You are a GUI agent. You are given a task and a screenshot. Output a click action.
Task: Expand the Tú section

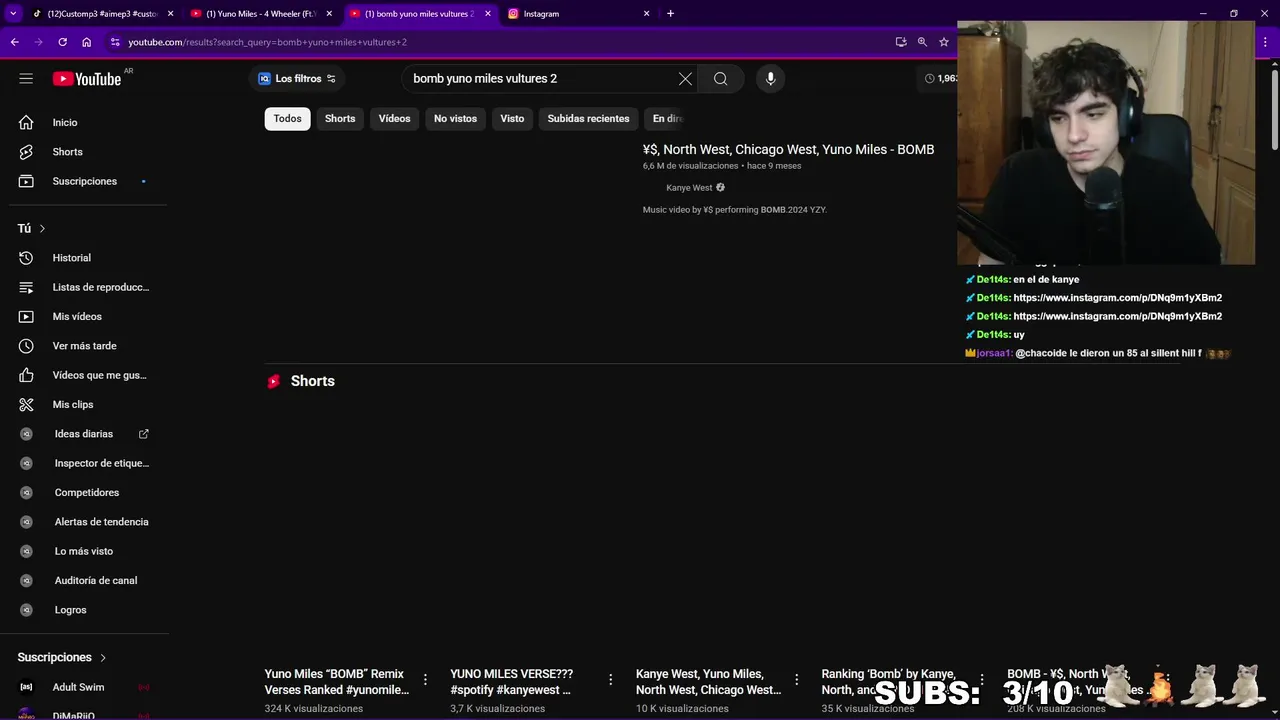[x=32, y=228]
